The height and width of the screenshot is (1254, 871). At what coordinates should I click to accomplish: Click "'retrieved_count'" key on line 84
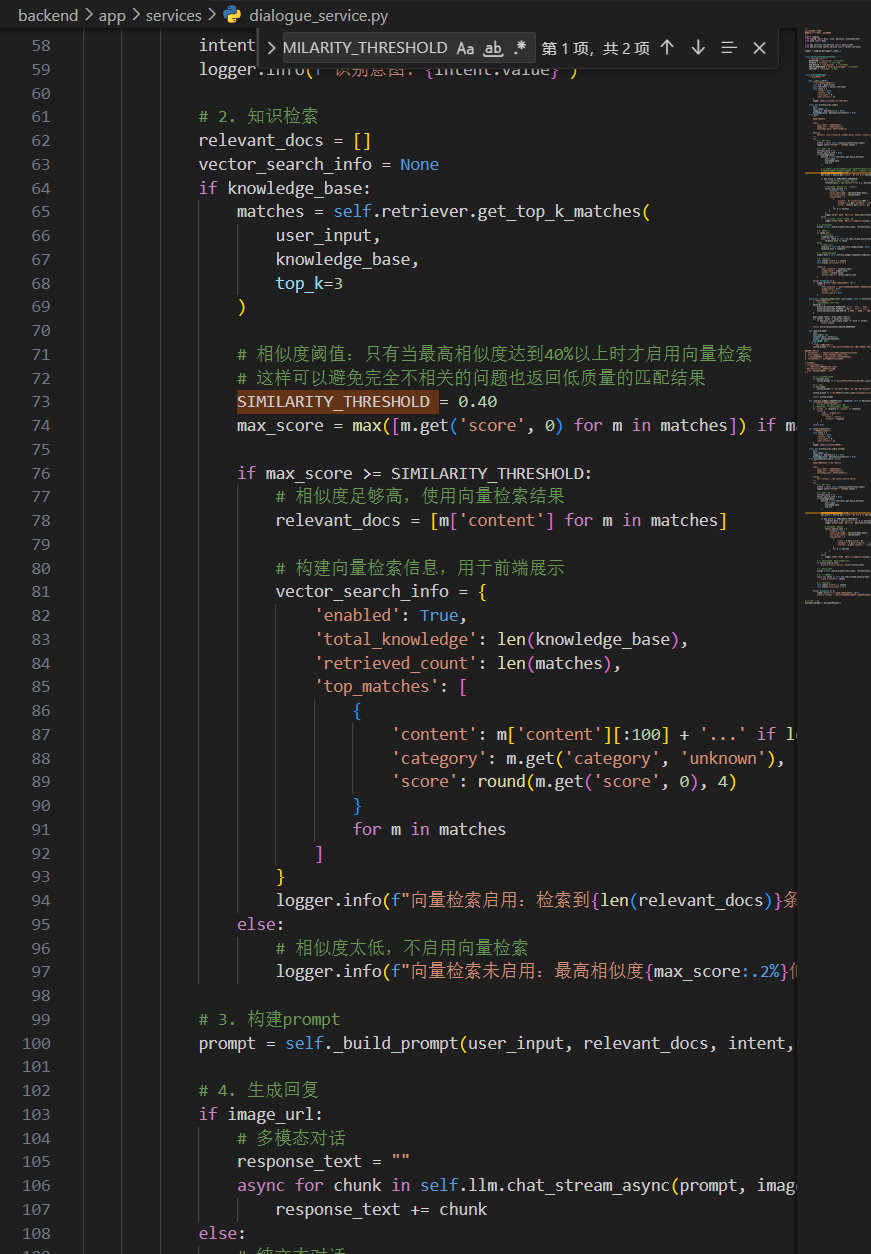(395, 663)
